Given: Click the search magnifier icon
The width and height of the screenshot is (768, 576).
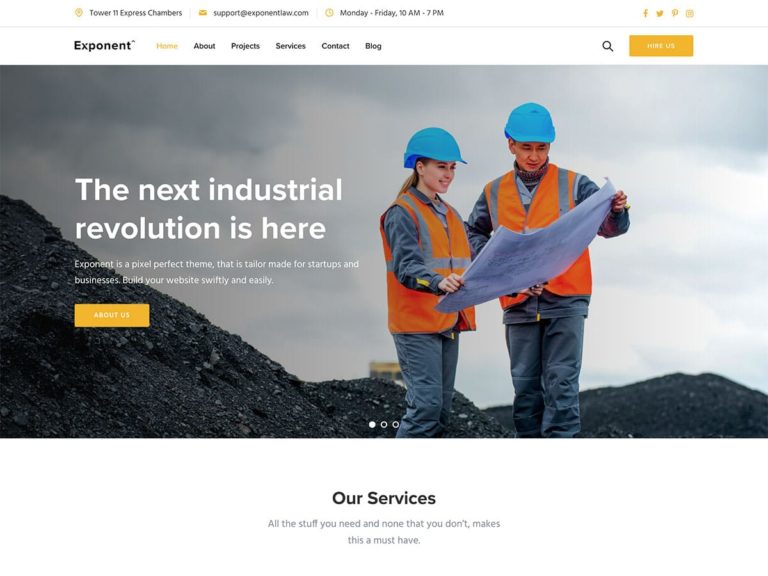Looking at the screenshot, I should click(607, 46).
